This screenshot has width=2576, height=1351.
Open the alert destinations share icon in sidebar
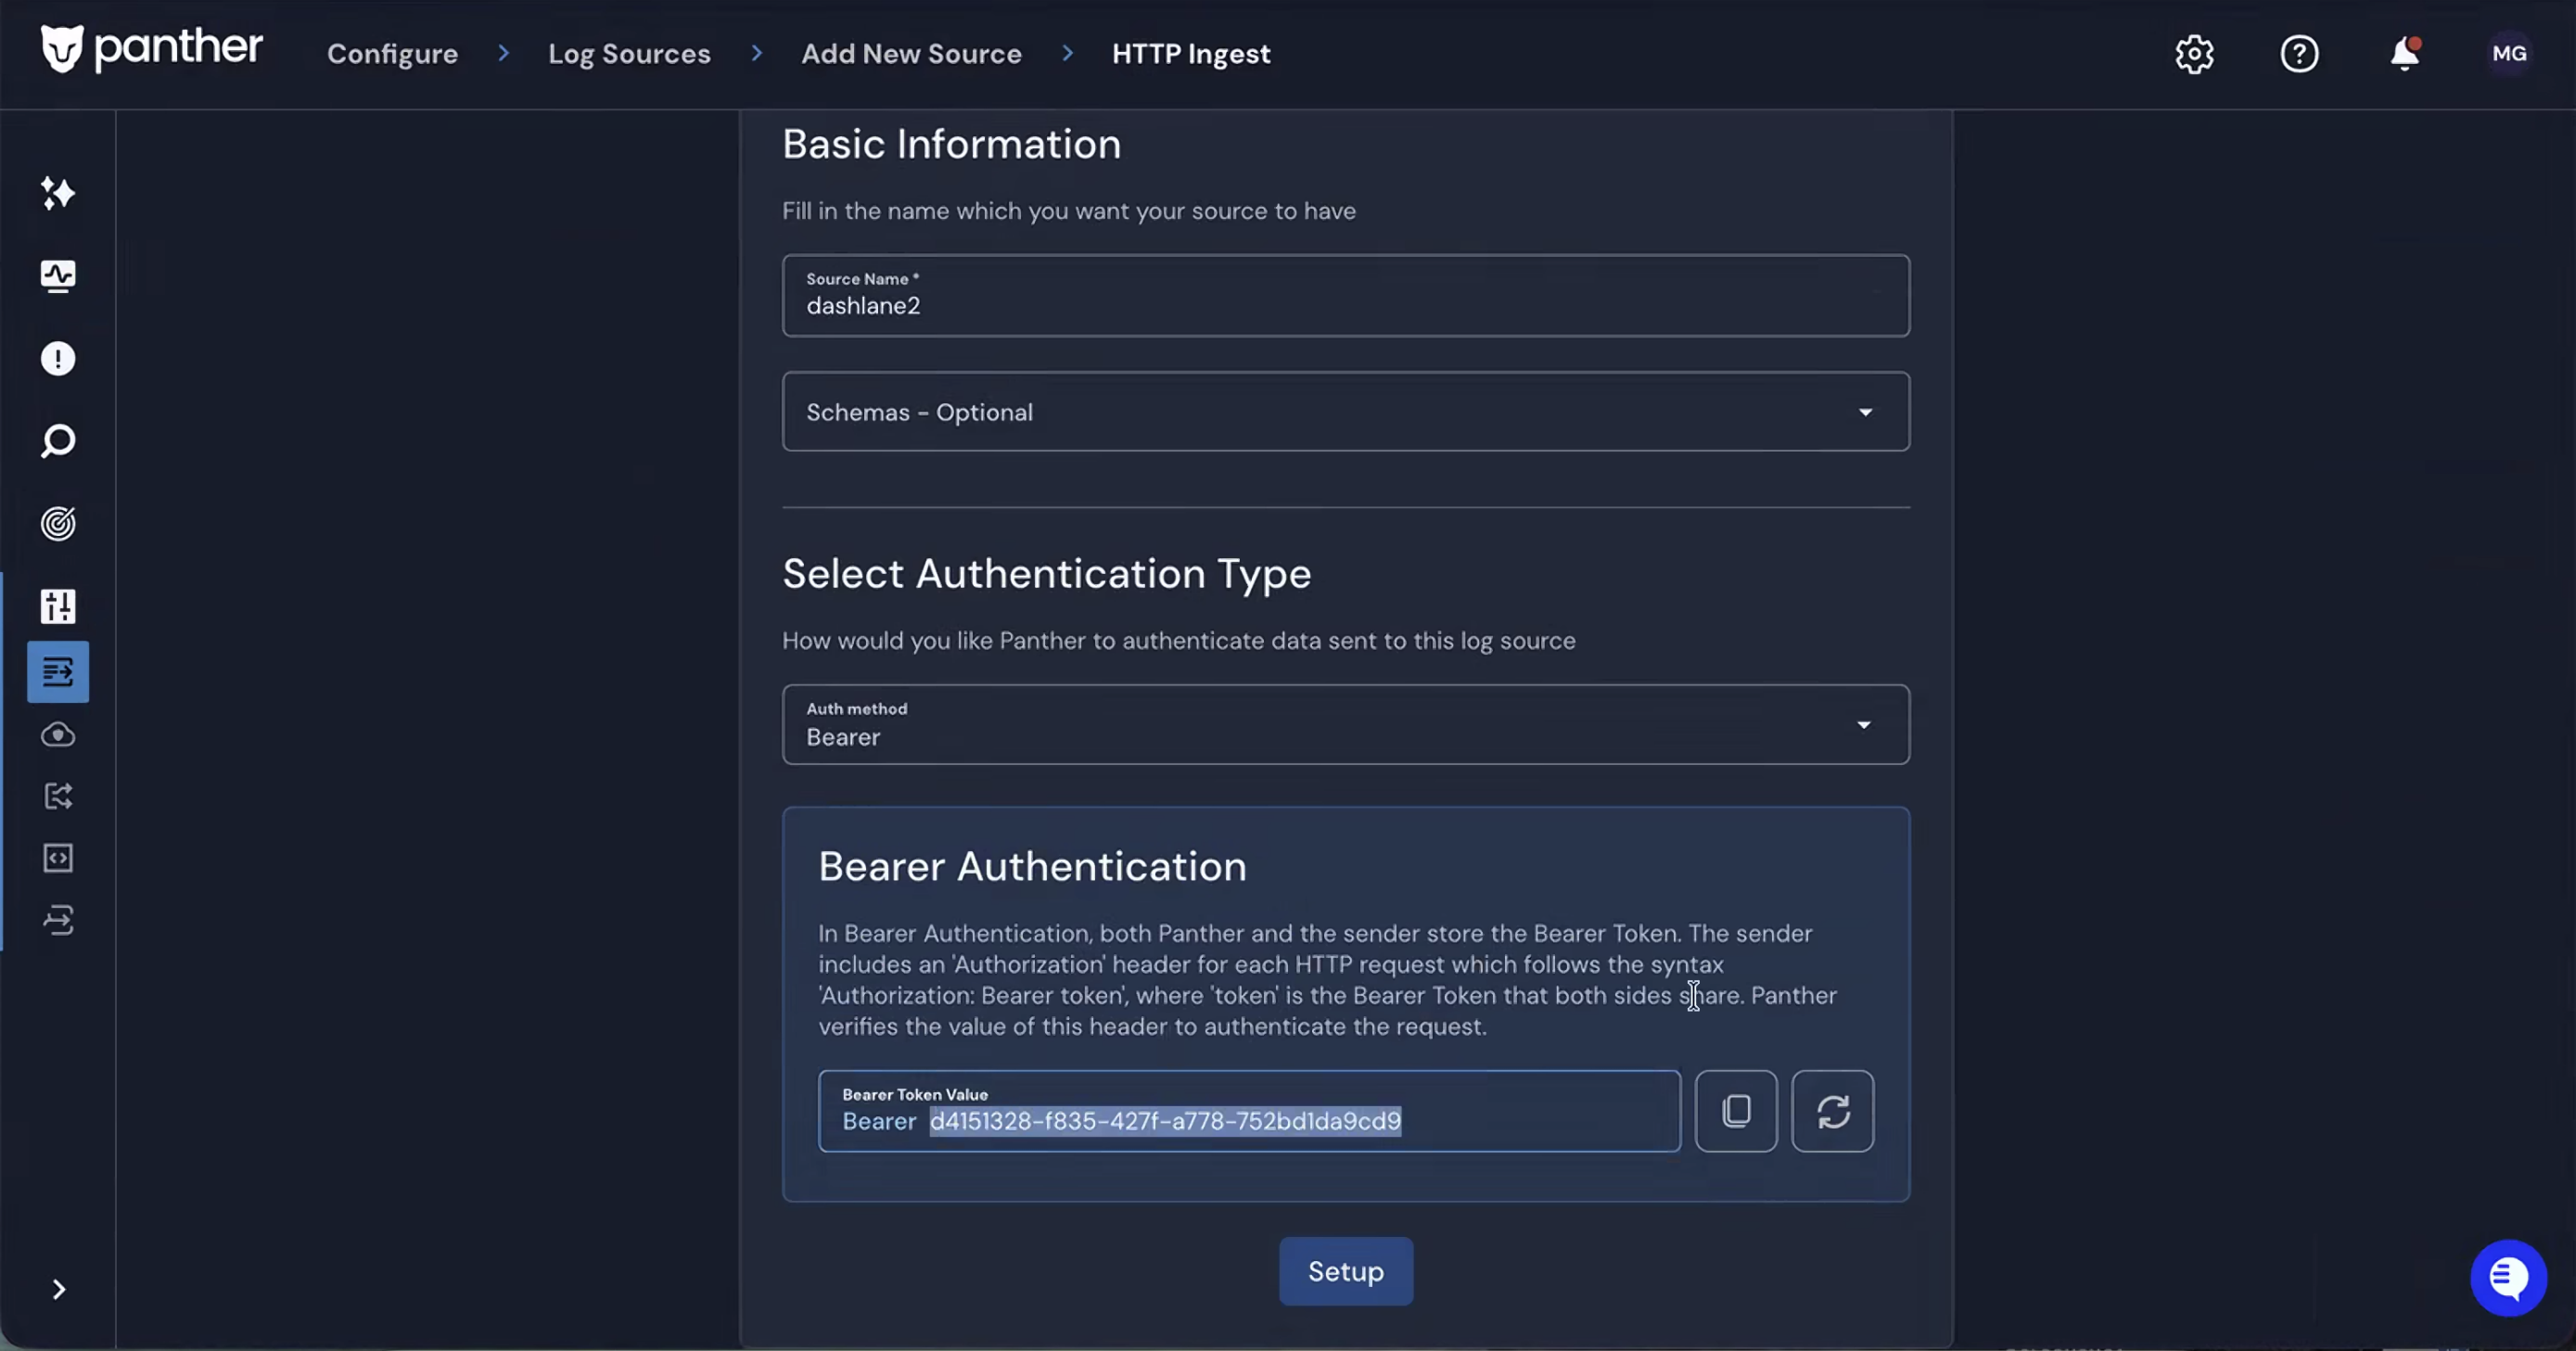coord(58,797)
